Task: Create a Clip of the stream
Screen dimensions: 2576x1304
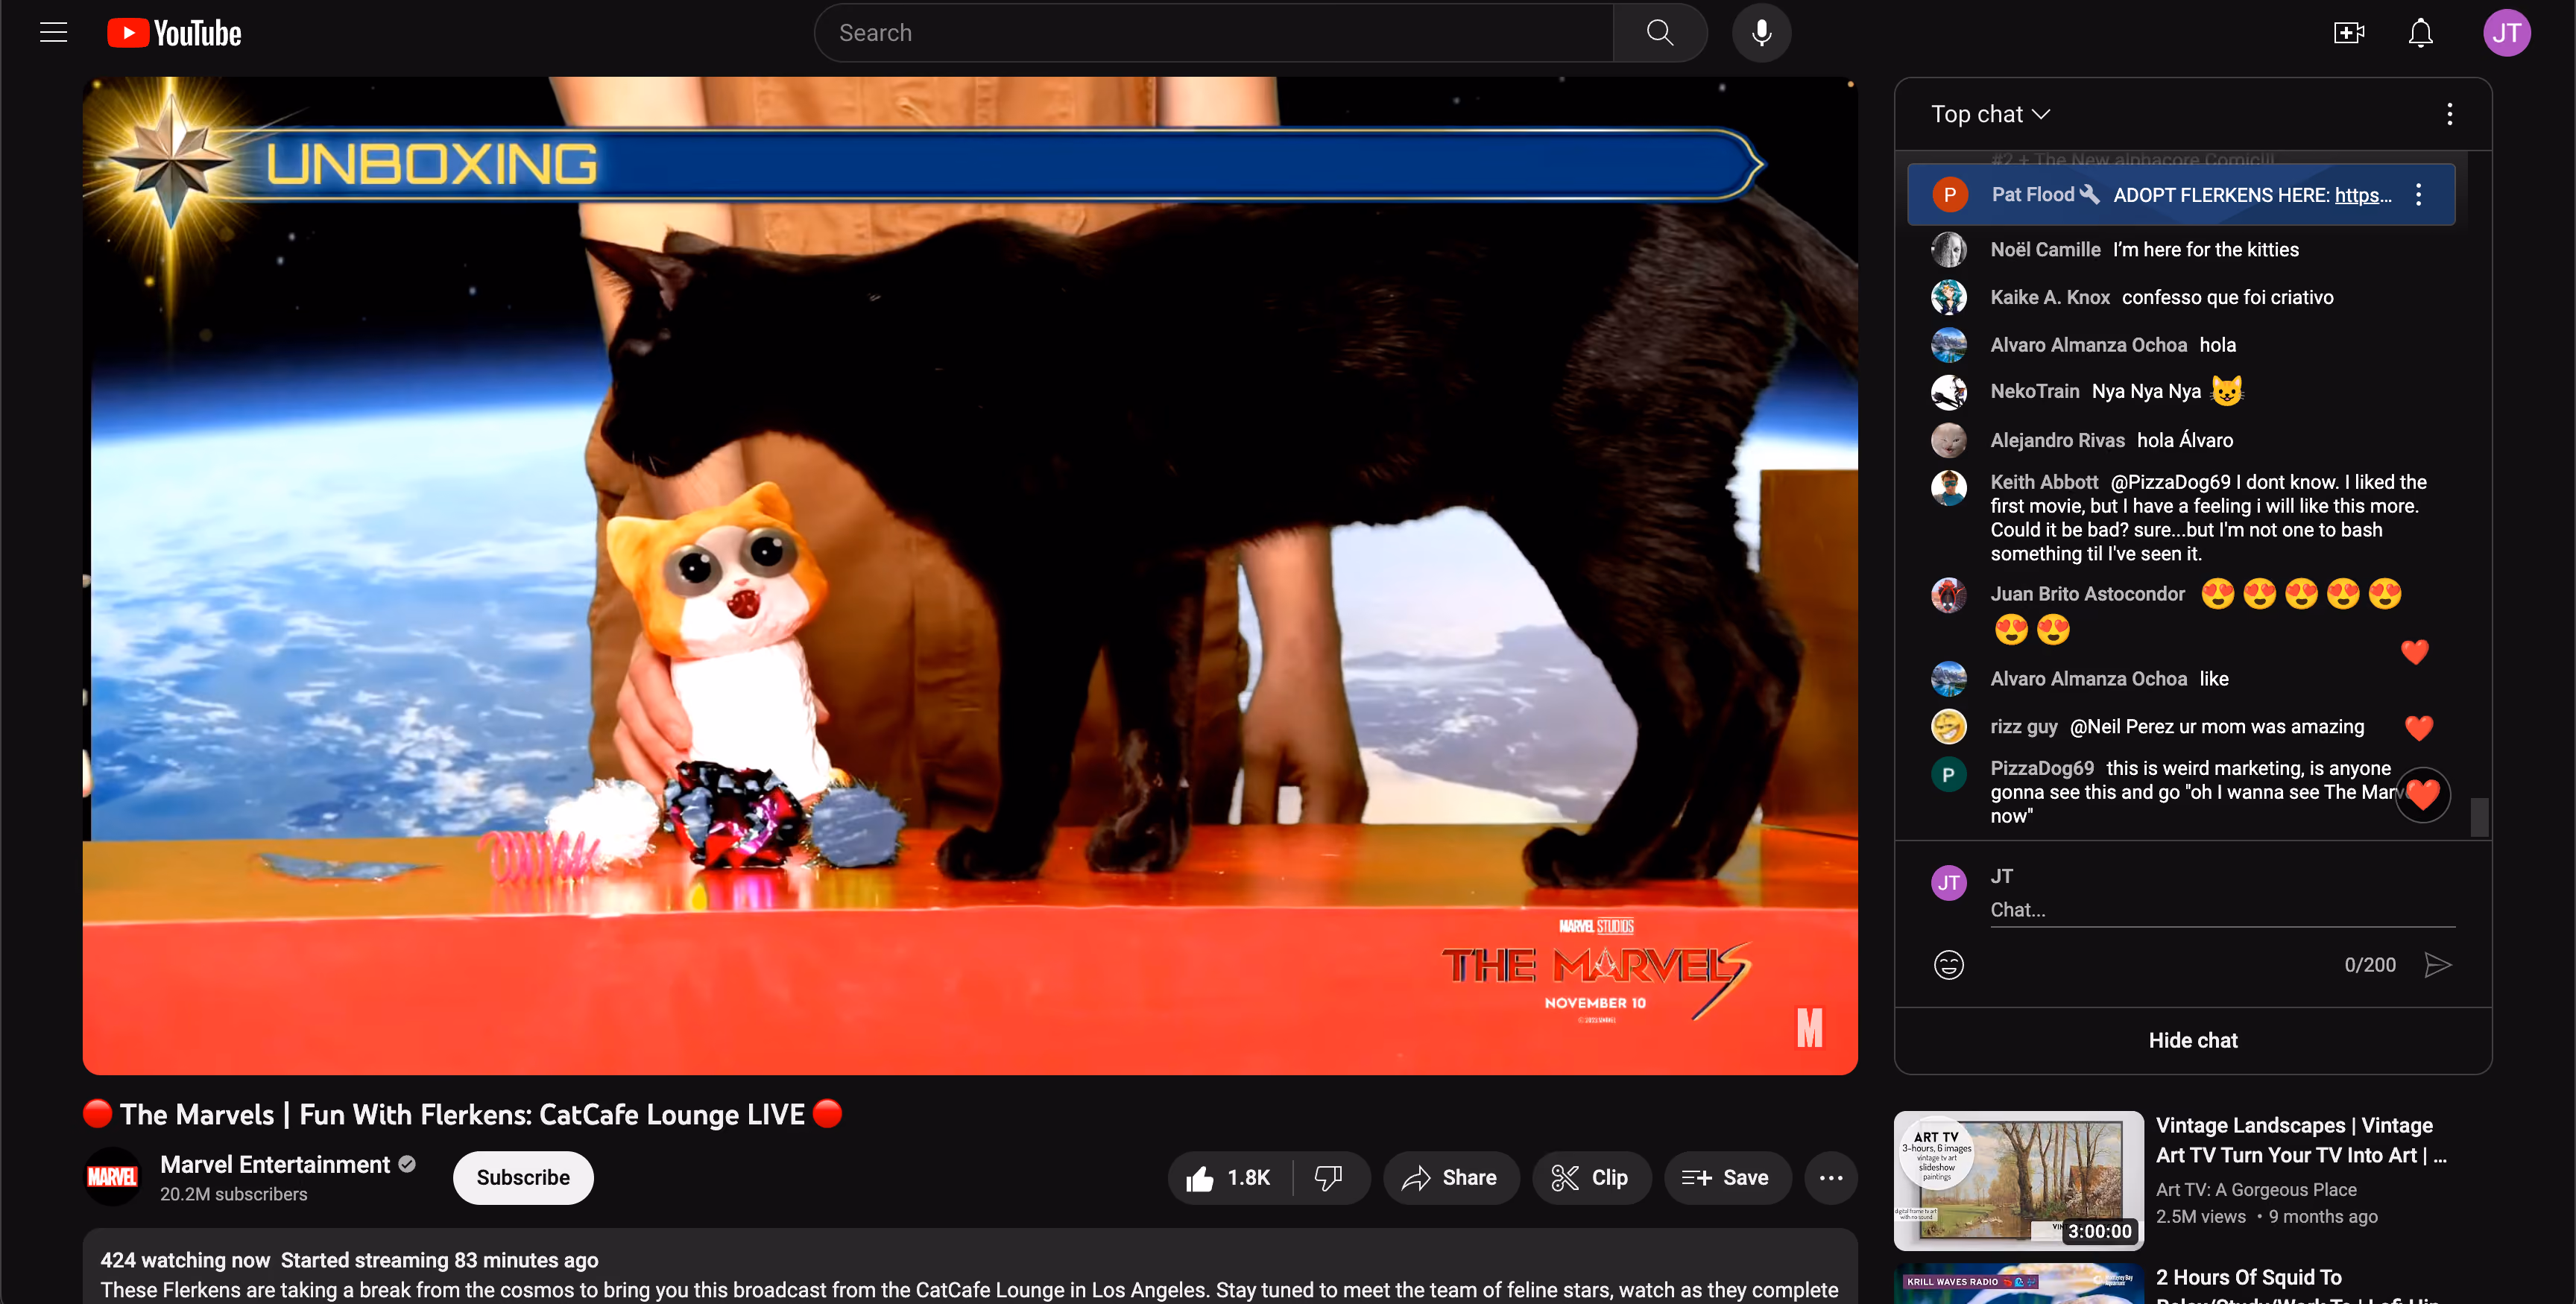Action: click(x=1591, y=1178)
